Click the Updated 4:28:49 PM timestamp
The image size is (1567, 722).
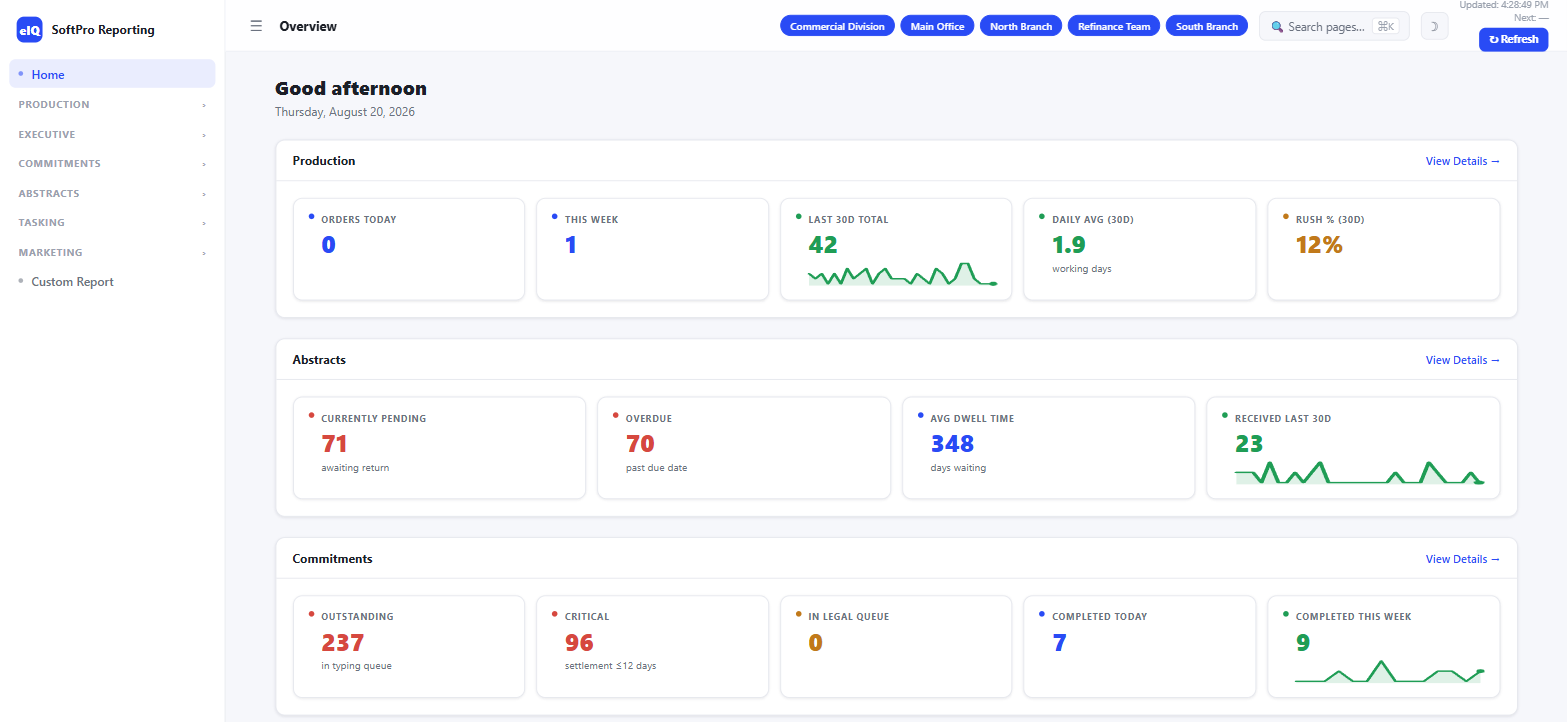[1504, 5]
